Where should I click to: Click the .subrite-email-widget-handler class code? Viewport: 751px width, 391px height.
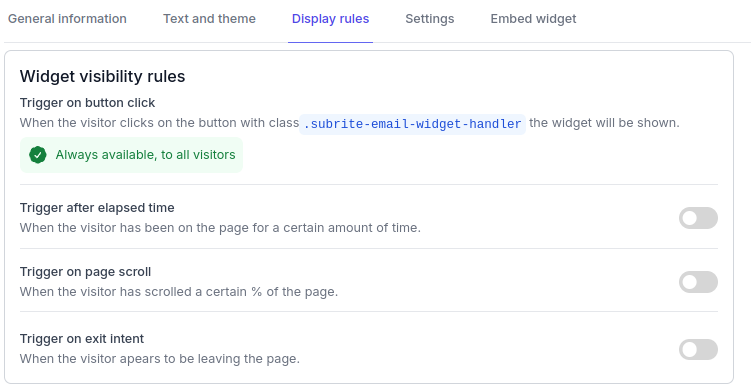click(412, 124)
